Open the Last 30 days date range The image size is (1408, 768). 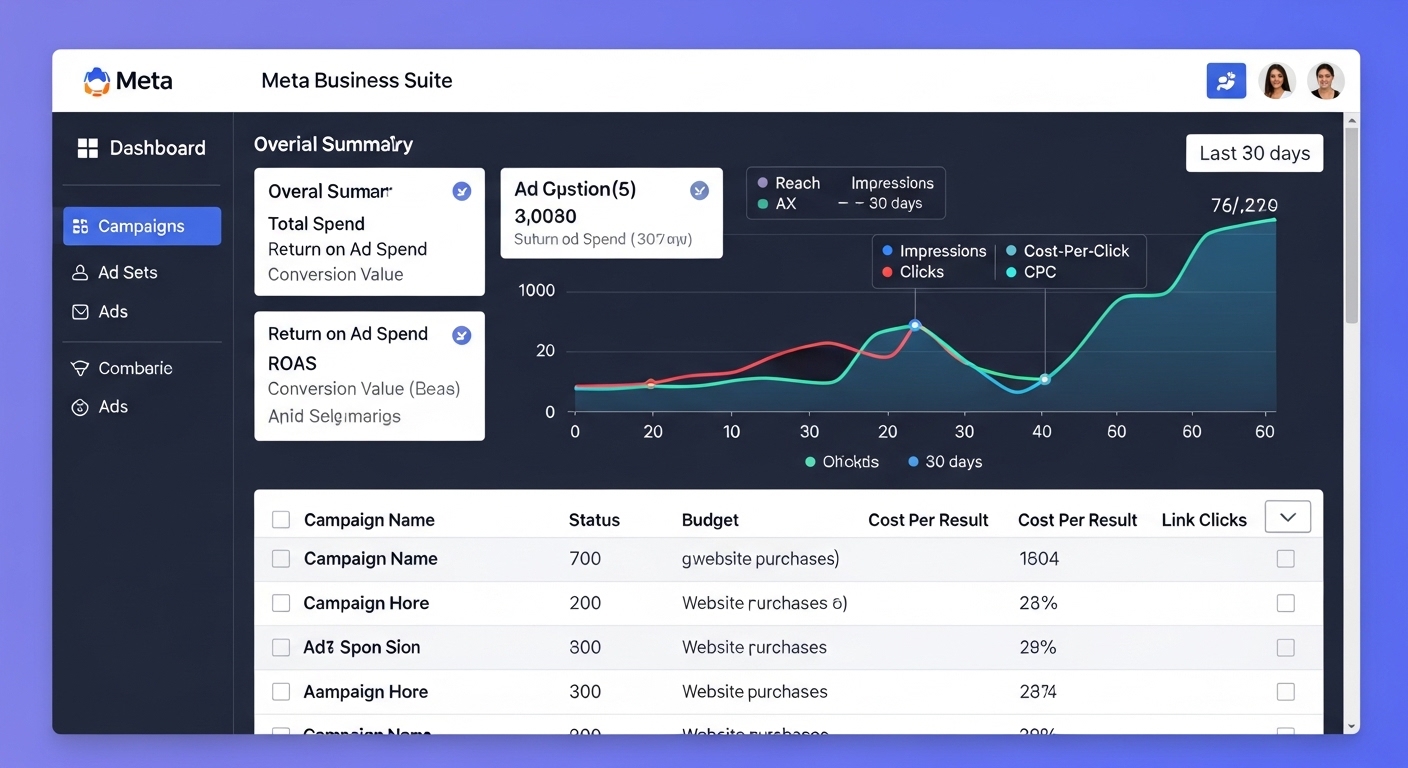point(1254,153)
